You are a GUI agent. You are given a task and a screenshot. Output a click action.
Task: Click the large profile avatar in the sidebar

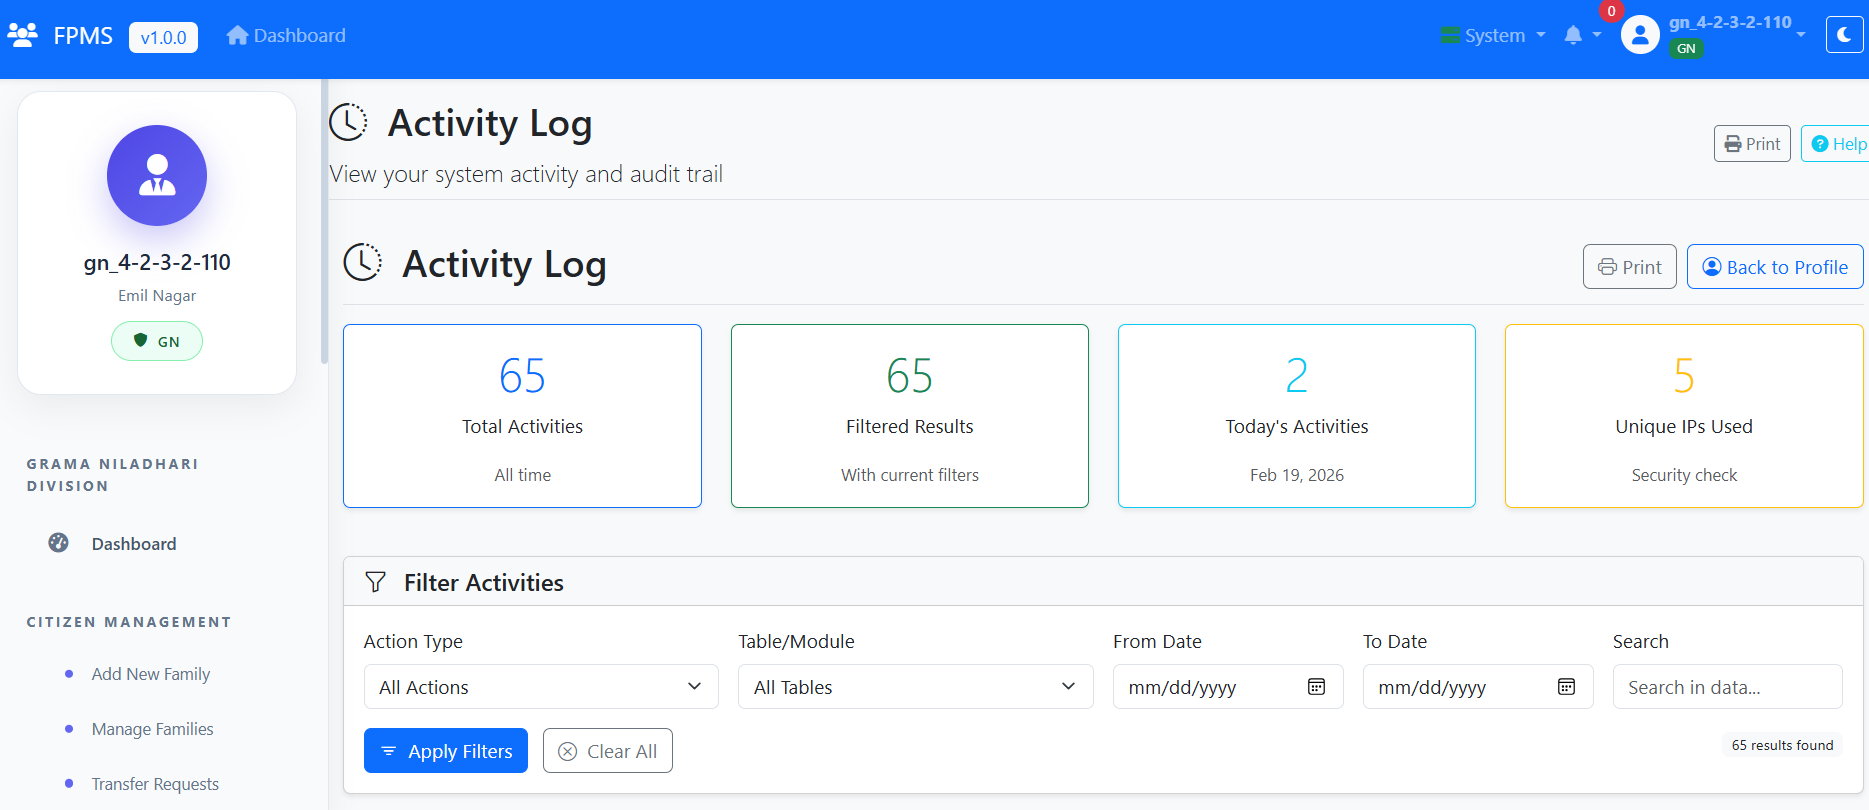[x=157, y=175]
